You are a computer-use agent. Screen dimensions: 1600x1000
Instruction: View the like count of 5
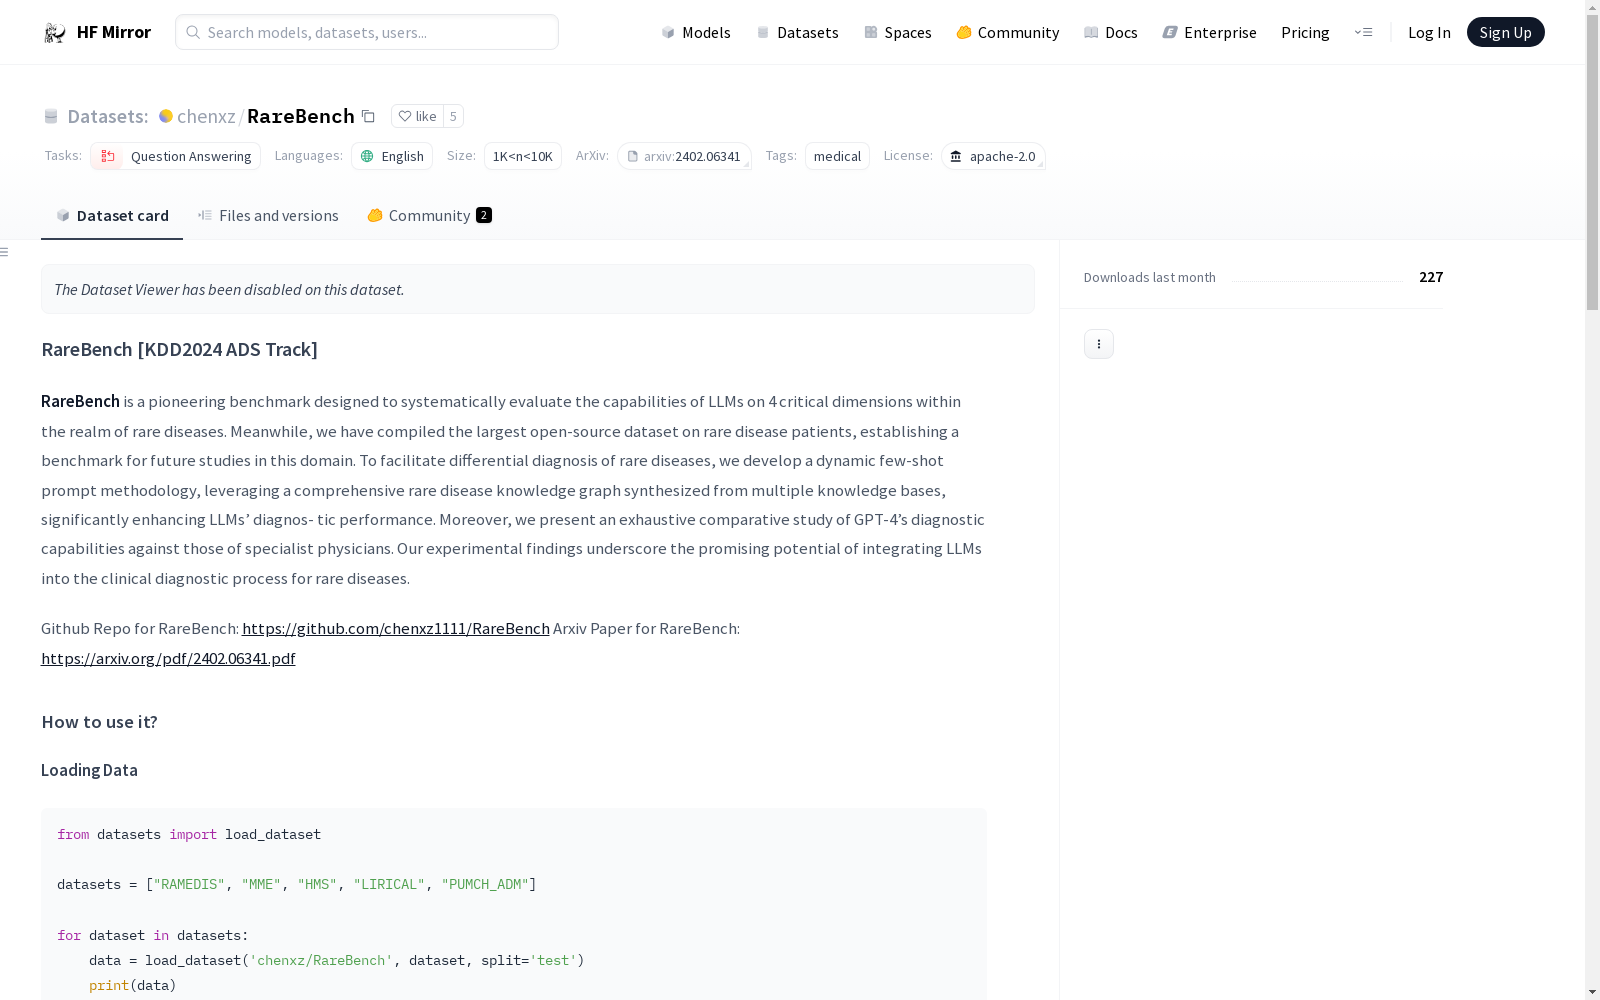[453, 116]
